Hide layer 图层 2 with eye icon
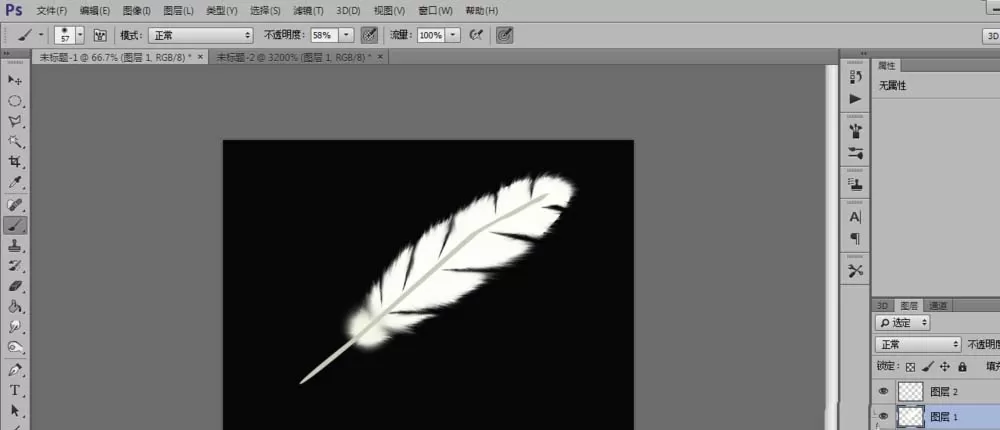Screen dimensions: 1000x430 [883, 391]
